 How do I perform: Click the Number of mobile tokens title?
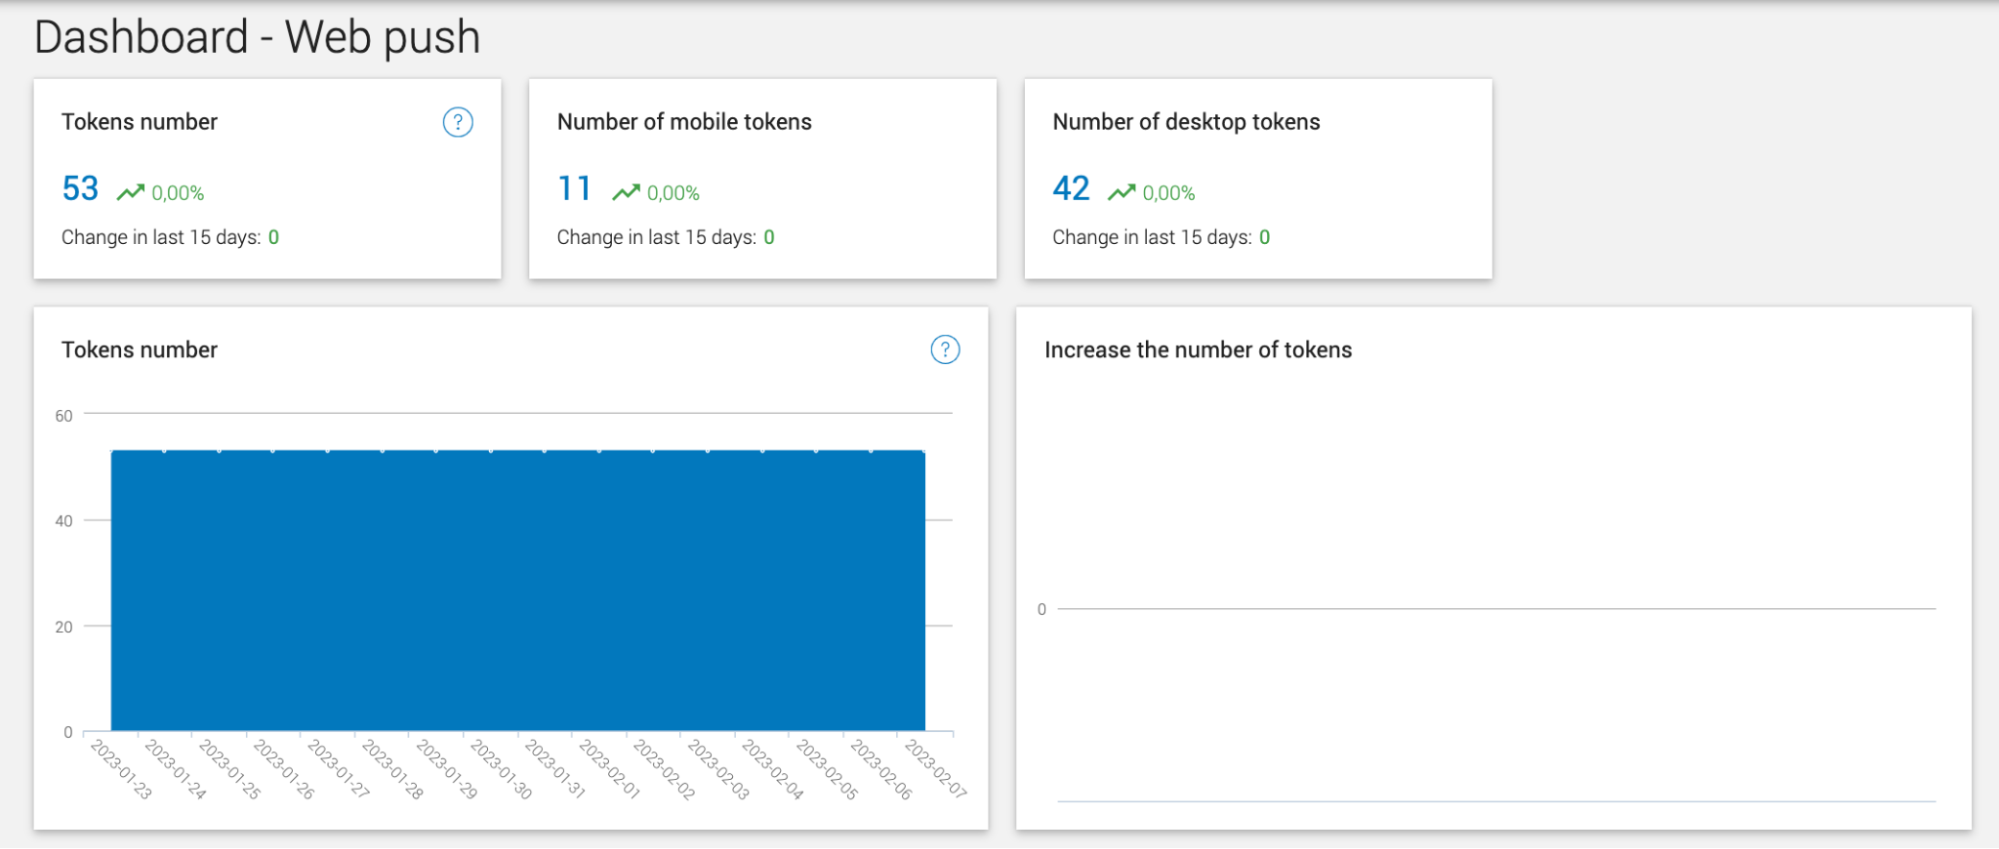click(684, 122)
